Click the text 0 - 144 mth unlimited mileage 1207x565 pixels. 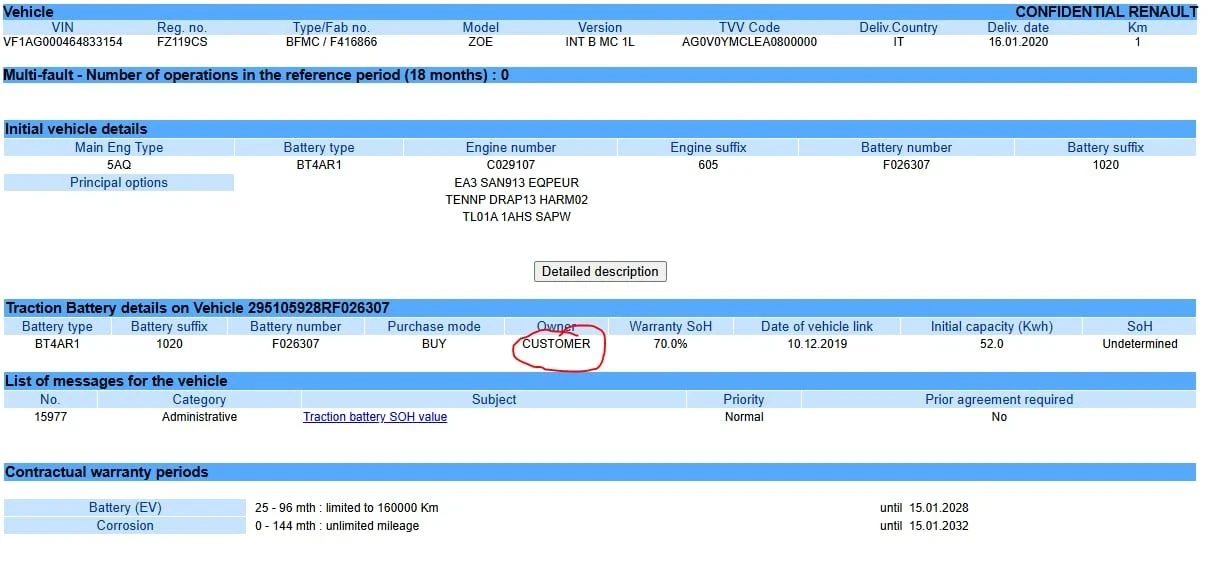[x=337, y=526]
